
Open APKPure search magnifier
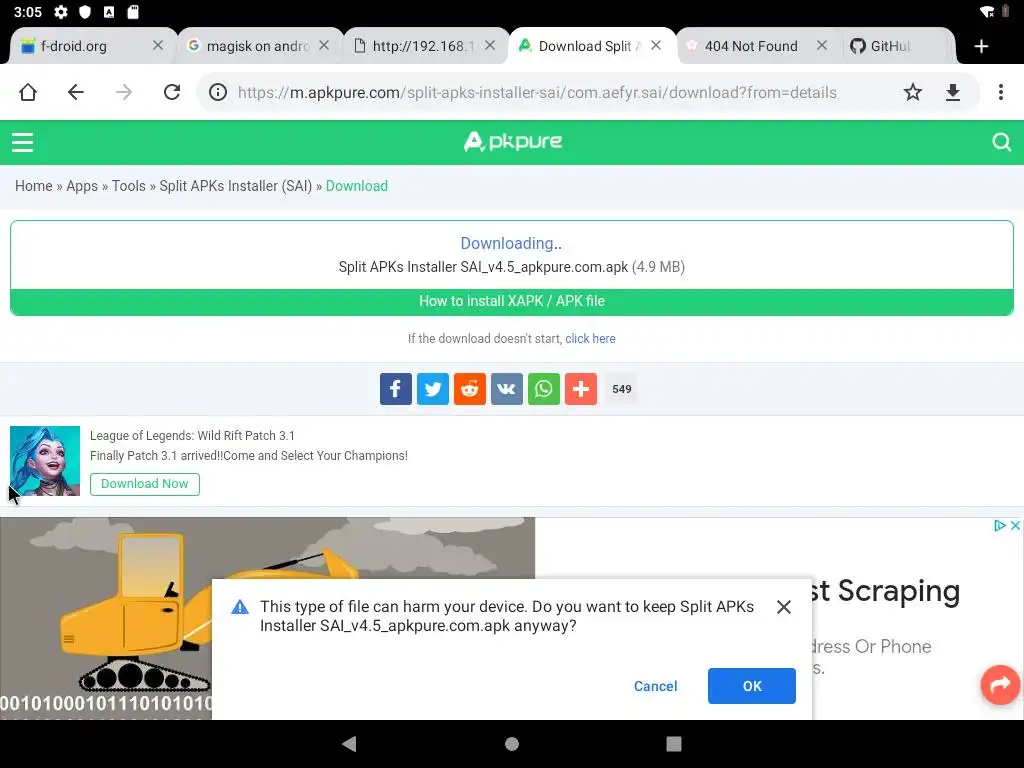(1001, 142)
